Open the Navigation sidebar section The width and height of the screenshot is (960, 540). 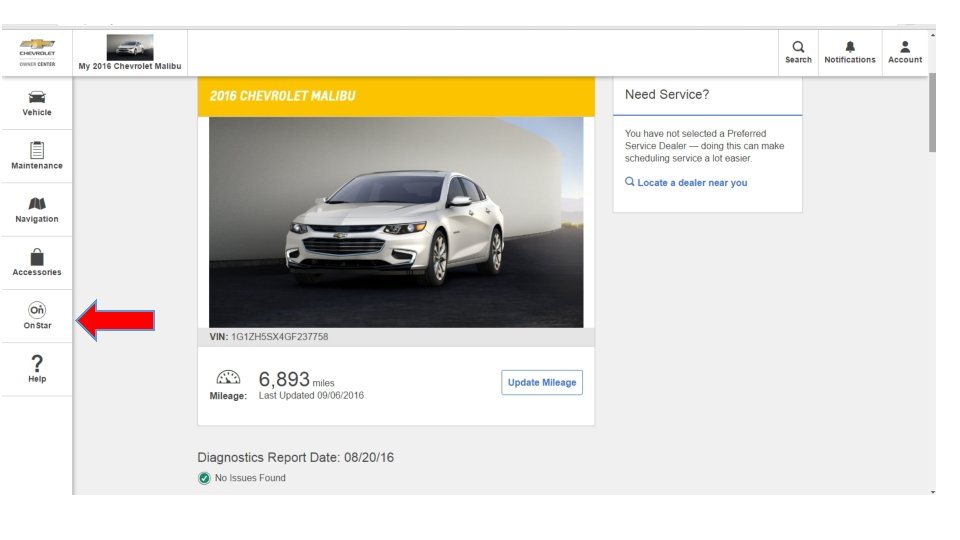37,209
